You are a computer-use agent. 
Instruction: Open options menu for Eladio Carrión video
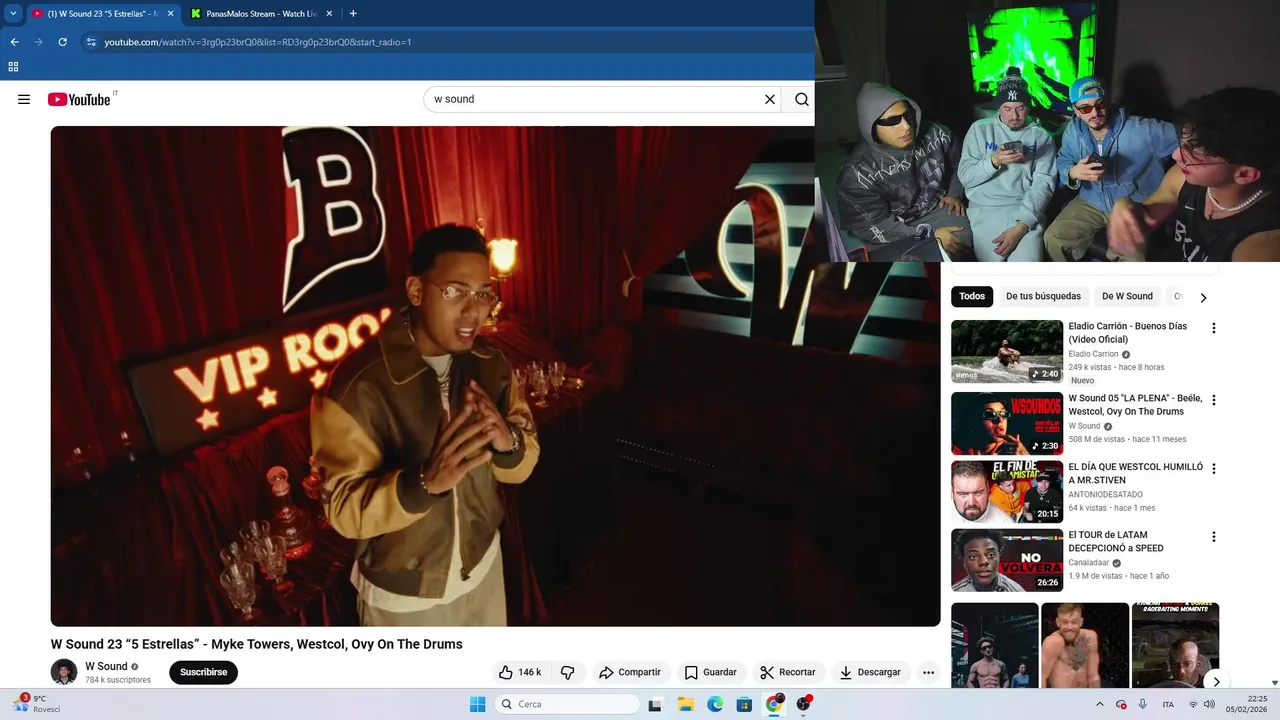point(1214,328)
